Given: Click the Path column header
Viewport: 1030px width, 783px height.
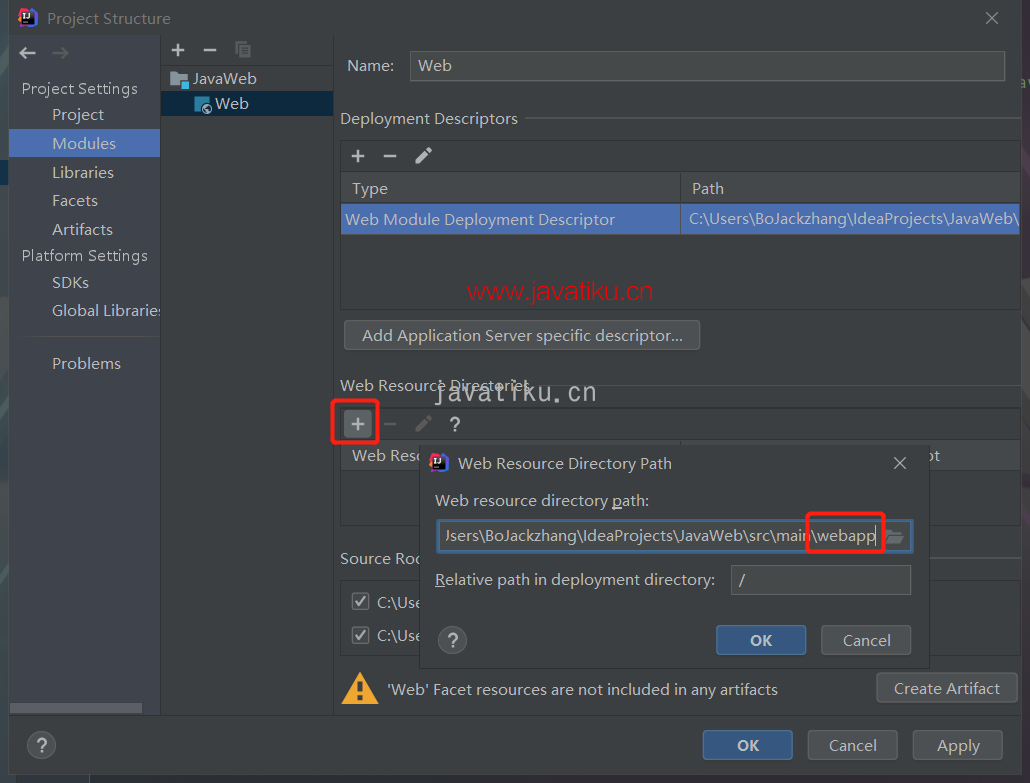Looking at the screenshot, I should click(850, 189).
